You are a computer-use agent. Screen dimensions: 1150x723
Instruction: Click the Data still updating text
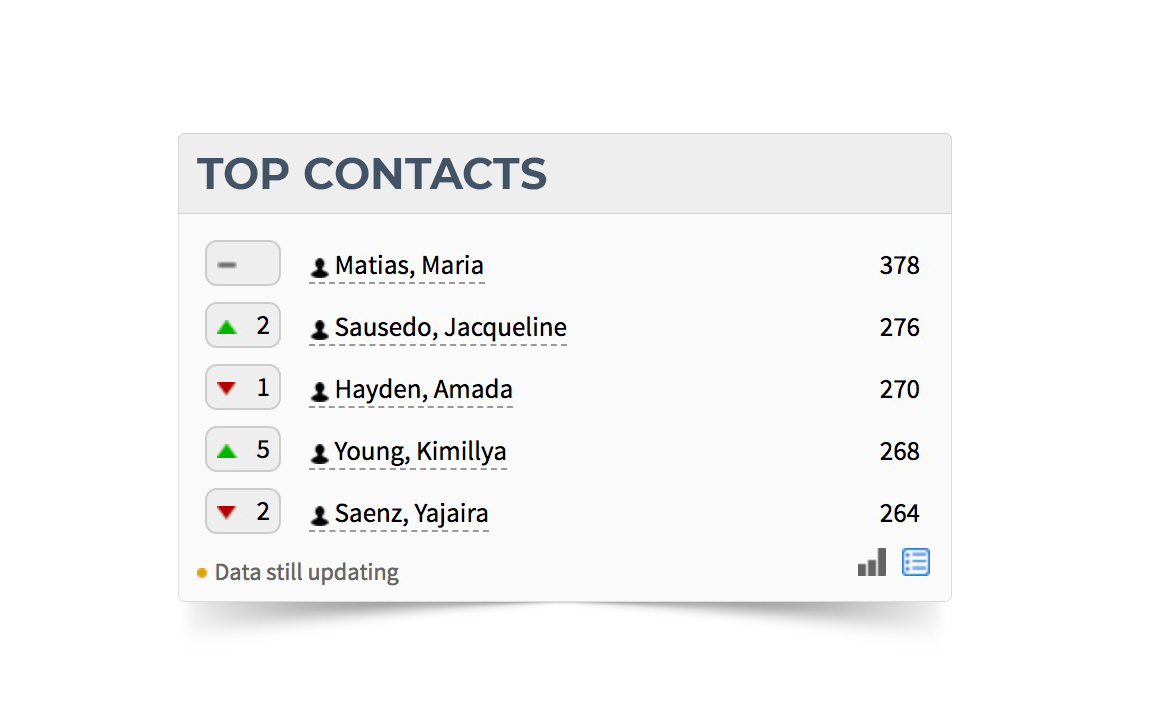point(307,573)
